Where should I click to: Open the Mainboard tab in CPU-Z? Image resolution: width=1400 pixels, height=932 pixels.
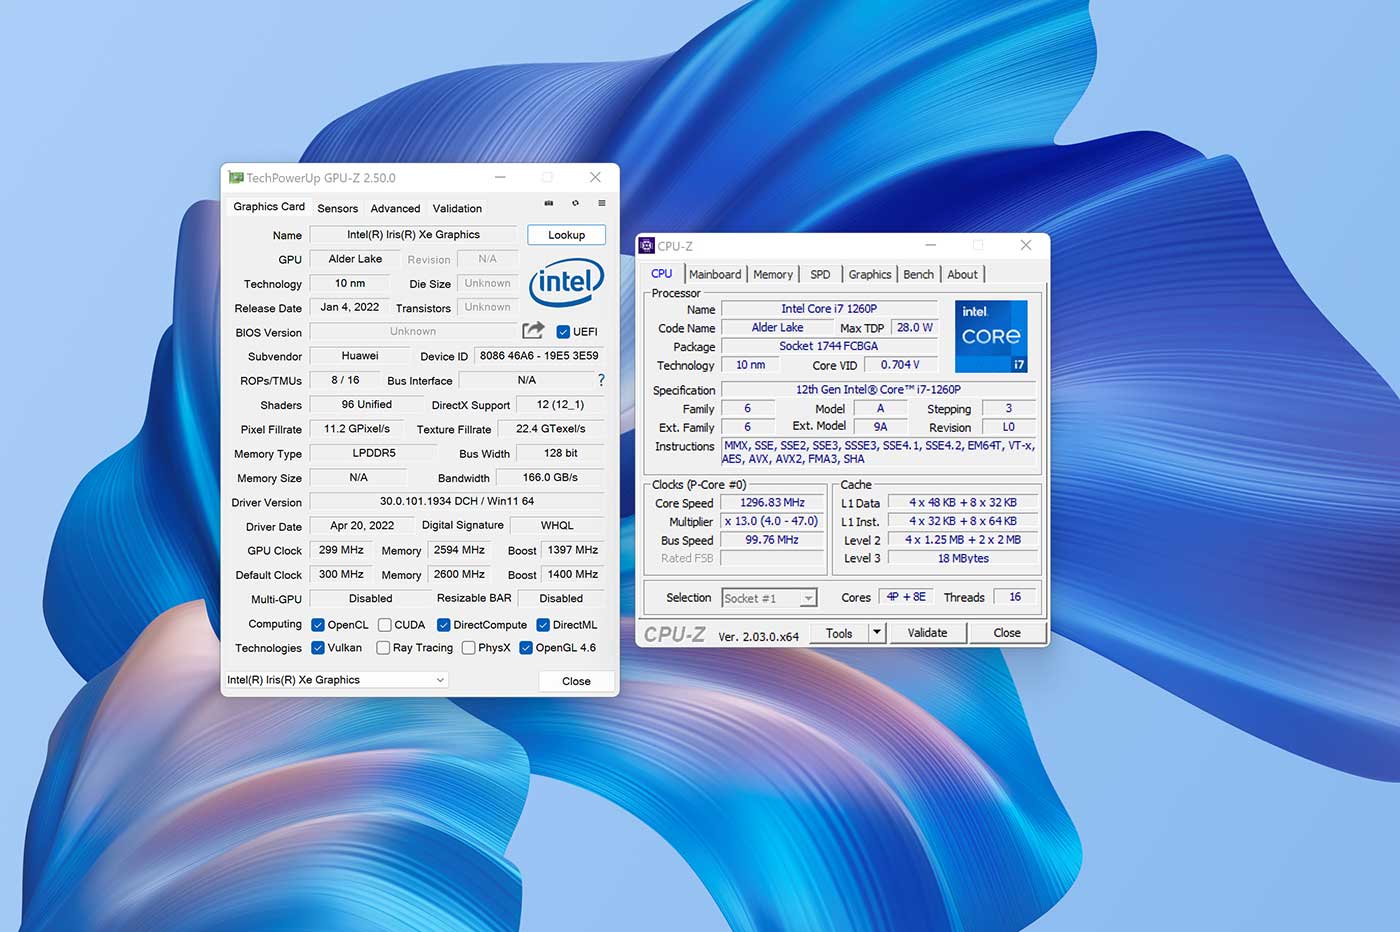[x=715, y=274]
